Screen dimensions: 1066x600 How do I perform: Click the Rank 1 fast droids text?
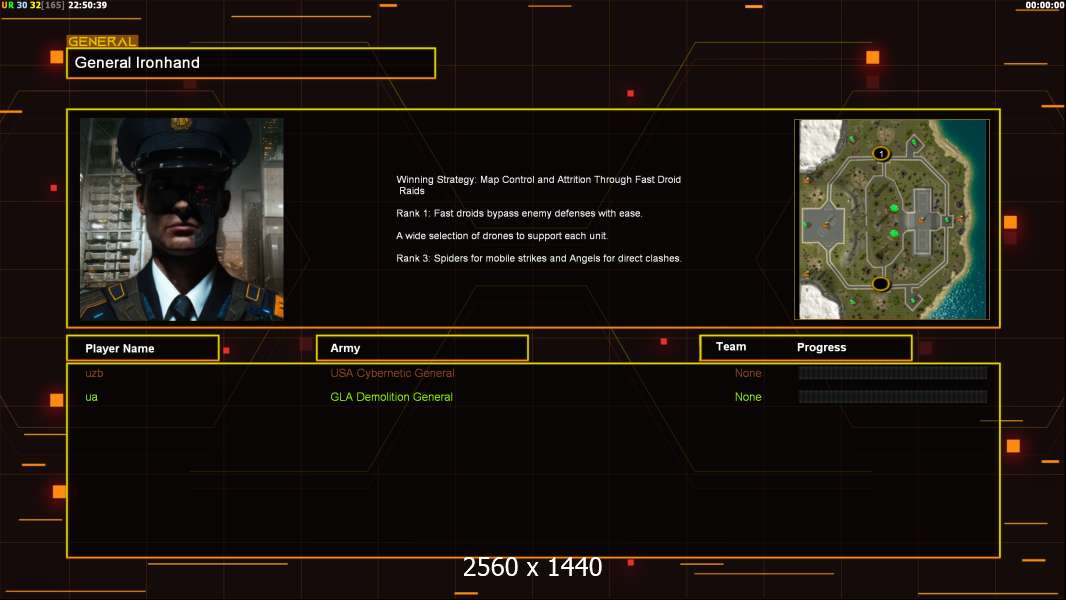coord(519,213)
